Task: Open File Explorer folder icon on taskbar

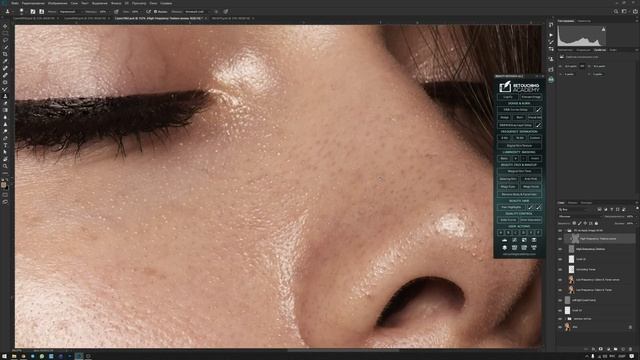Action: coord(13,356)
